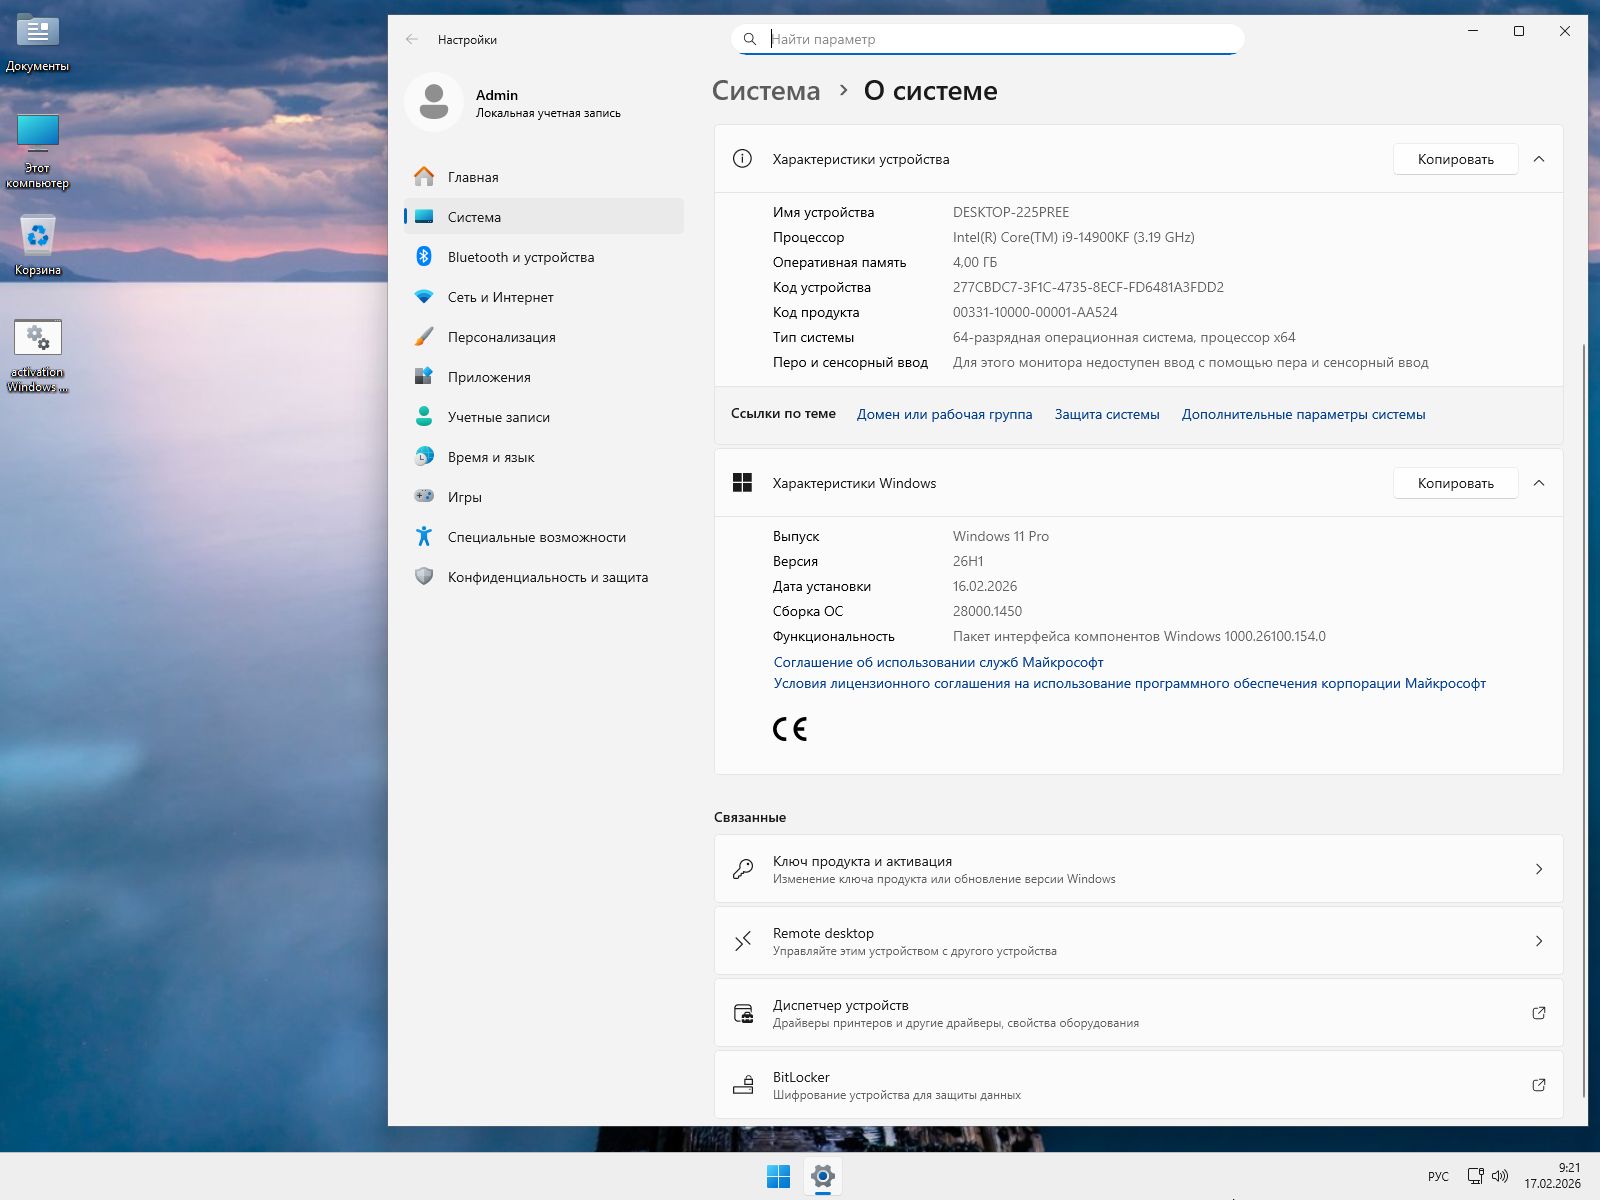The width and height of the screenshot is (1600, 1200).
Task: Select the Сеть и Интернет Wi-Fi icon
Action: pyautogui.click(x=424, y=297)
